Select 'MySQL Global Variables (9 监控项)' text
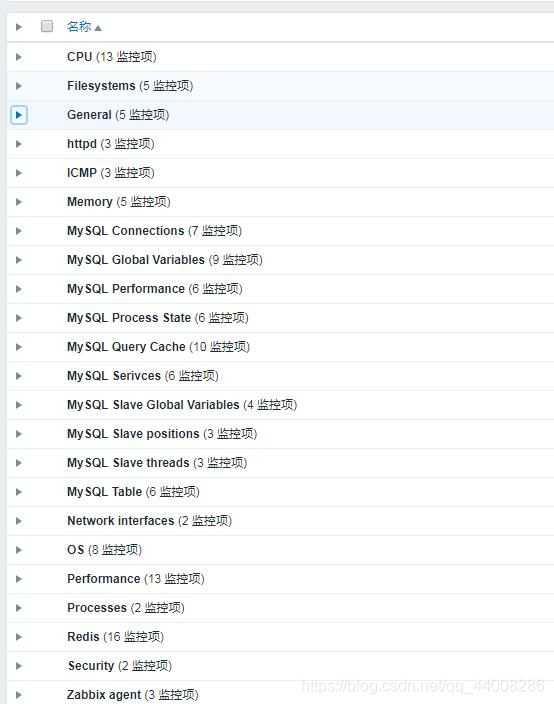This screenshot has height=704, width=554. [x=165, y=260]
